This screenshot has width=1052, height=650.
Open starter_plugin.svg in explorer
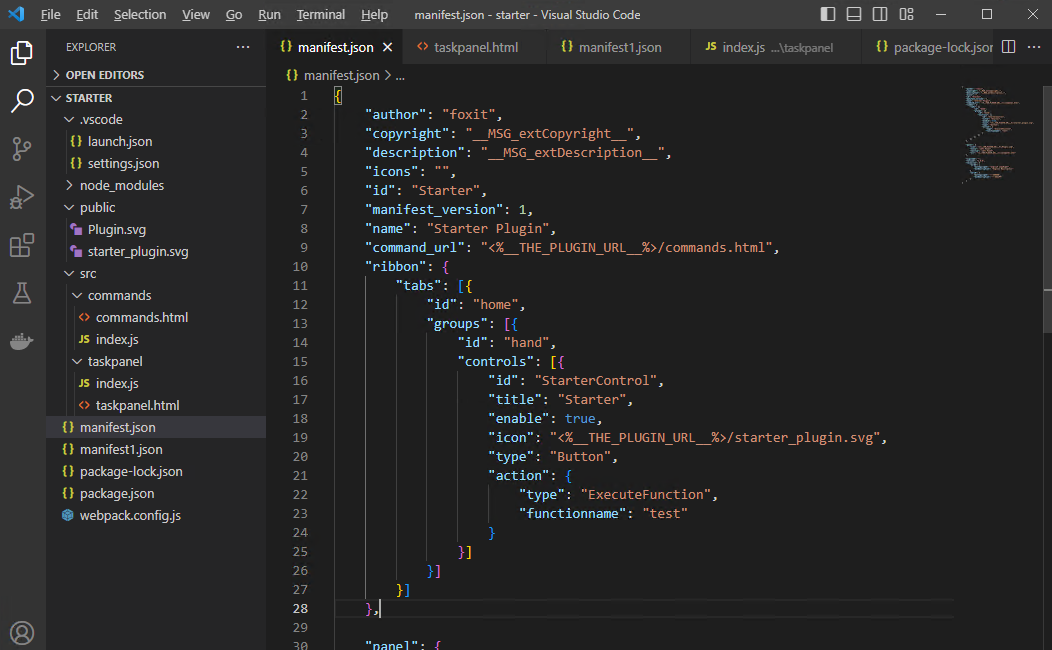pyautogui.click(x=138, y=252)
